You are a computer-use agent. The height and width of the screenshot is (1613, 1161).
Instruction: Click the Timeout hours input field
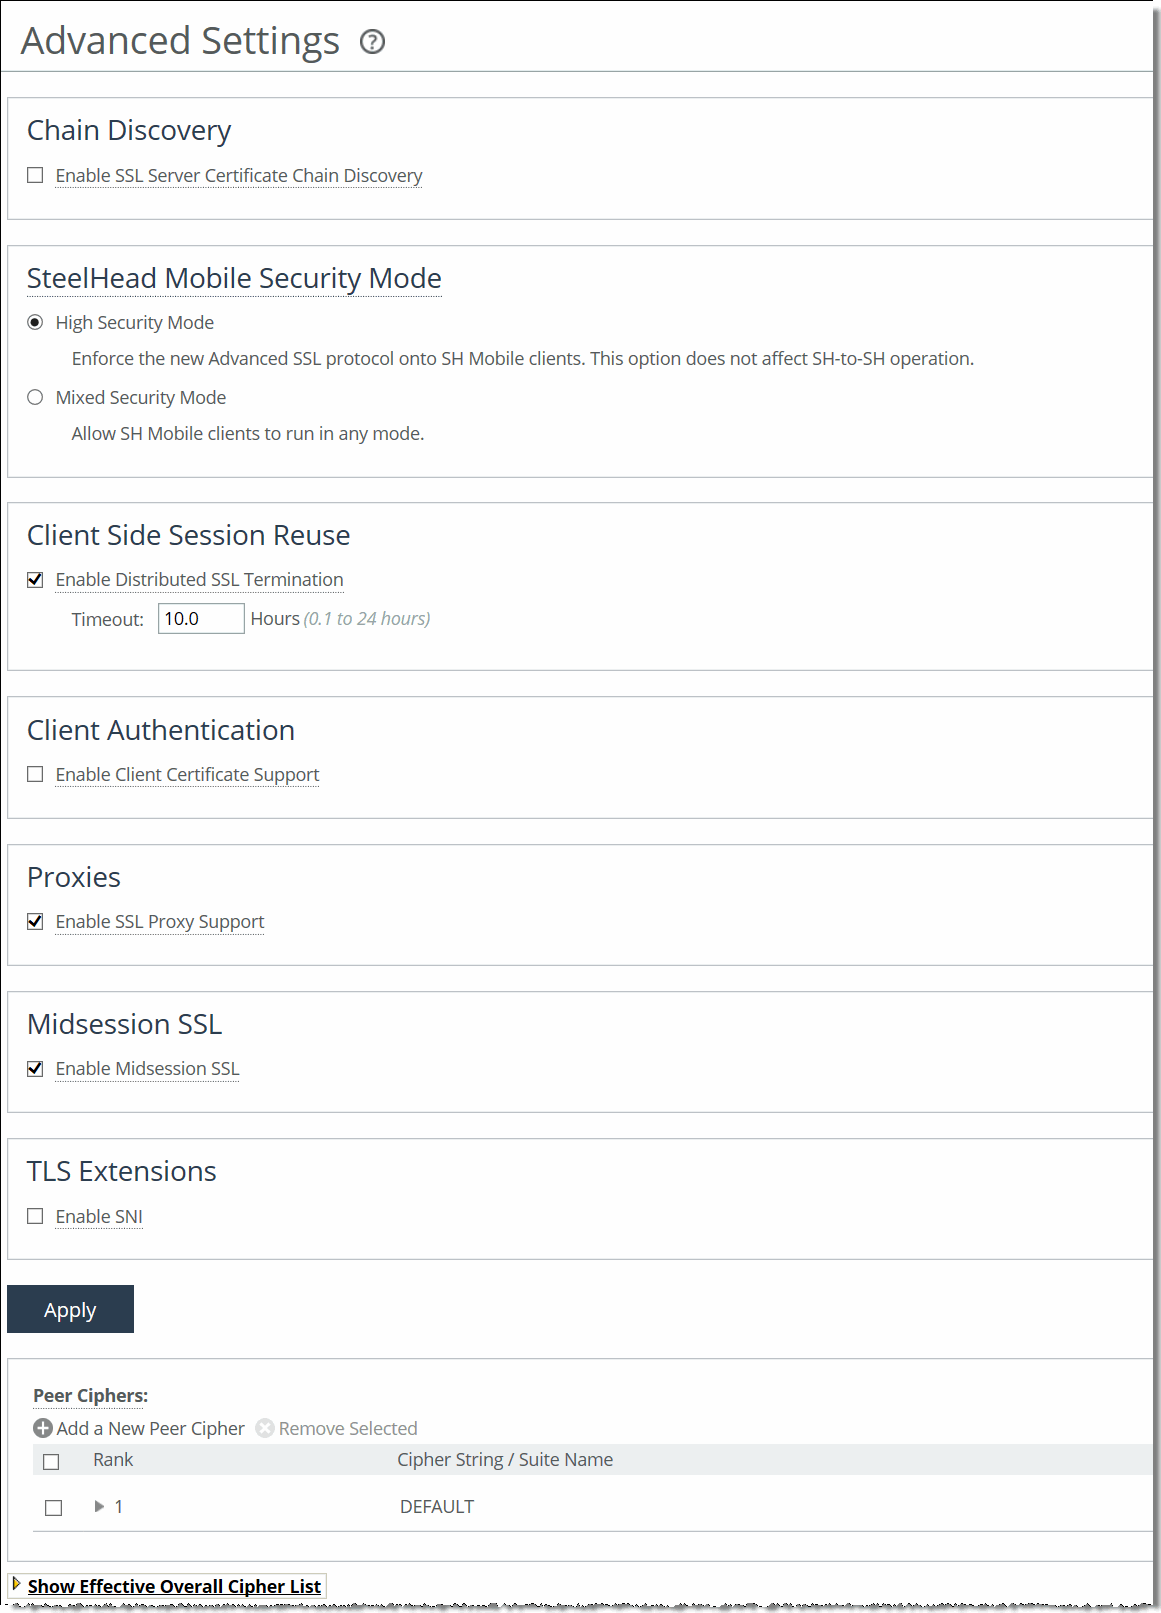tap(200, 618)
